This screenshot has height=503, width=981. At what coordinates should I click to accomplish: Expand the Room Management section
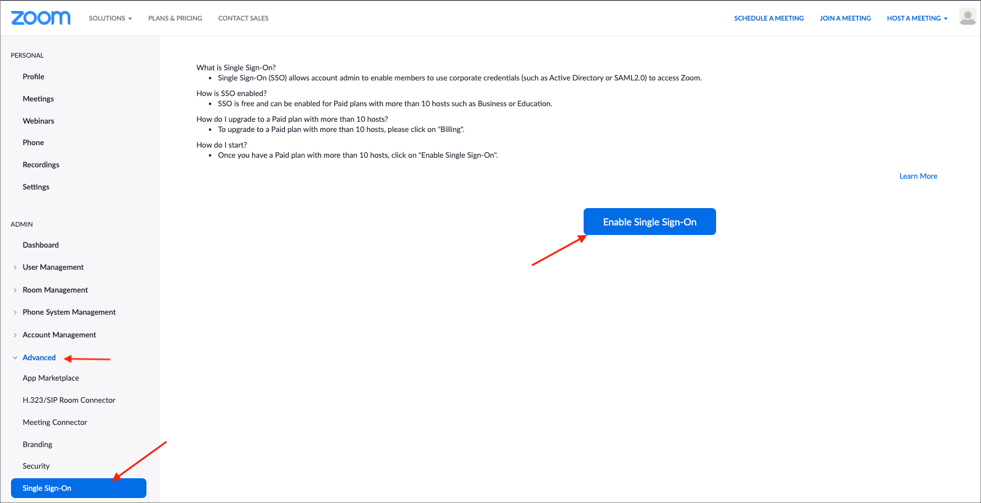coord(55,290)
